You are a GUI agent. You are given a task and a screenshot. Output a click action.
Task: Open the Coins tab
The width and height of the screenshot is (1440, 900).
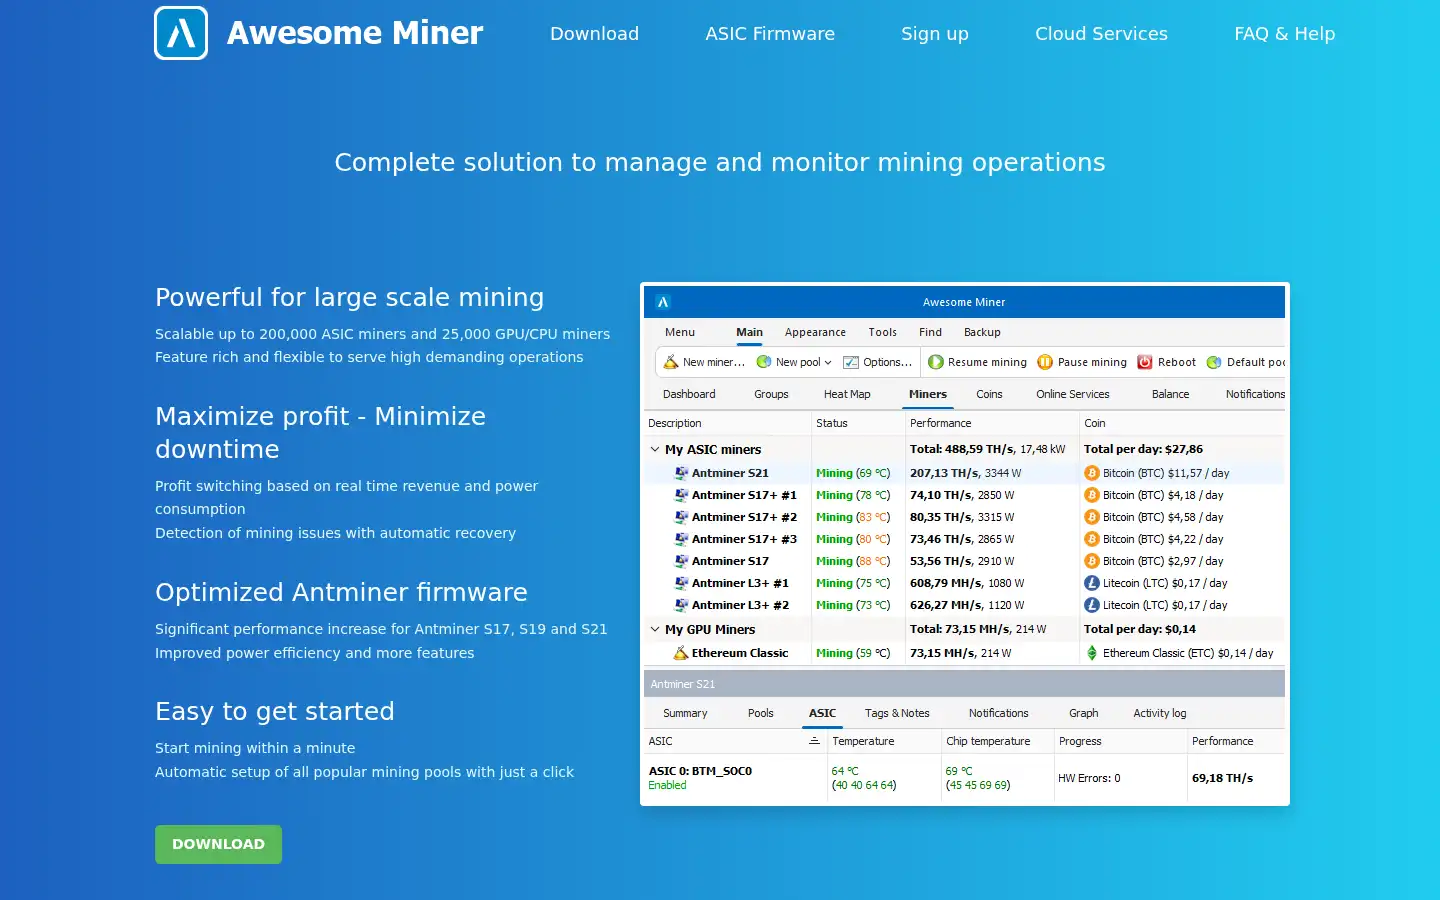click(x=989, y=394)
